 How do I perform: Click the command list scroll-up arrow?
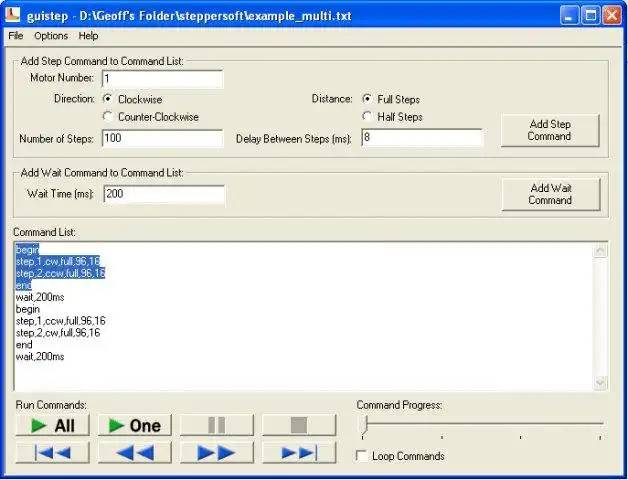[600, 251]
